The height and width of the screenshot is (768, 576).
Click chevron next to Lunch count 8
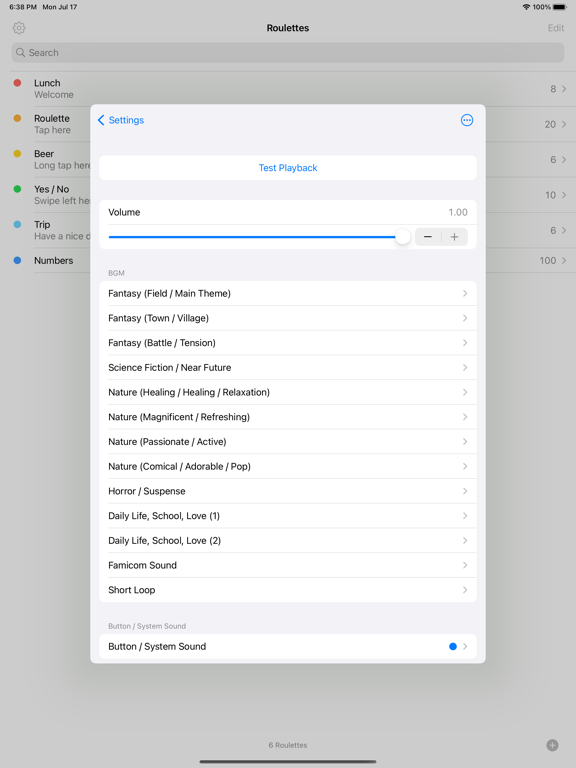pyautogui.click(x=564, y=89)
